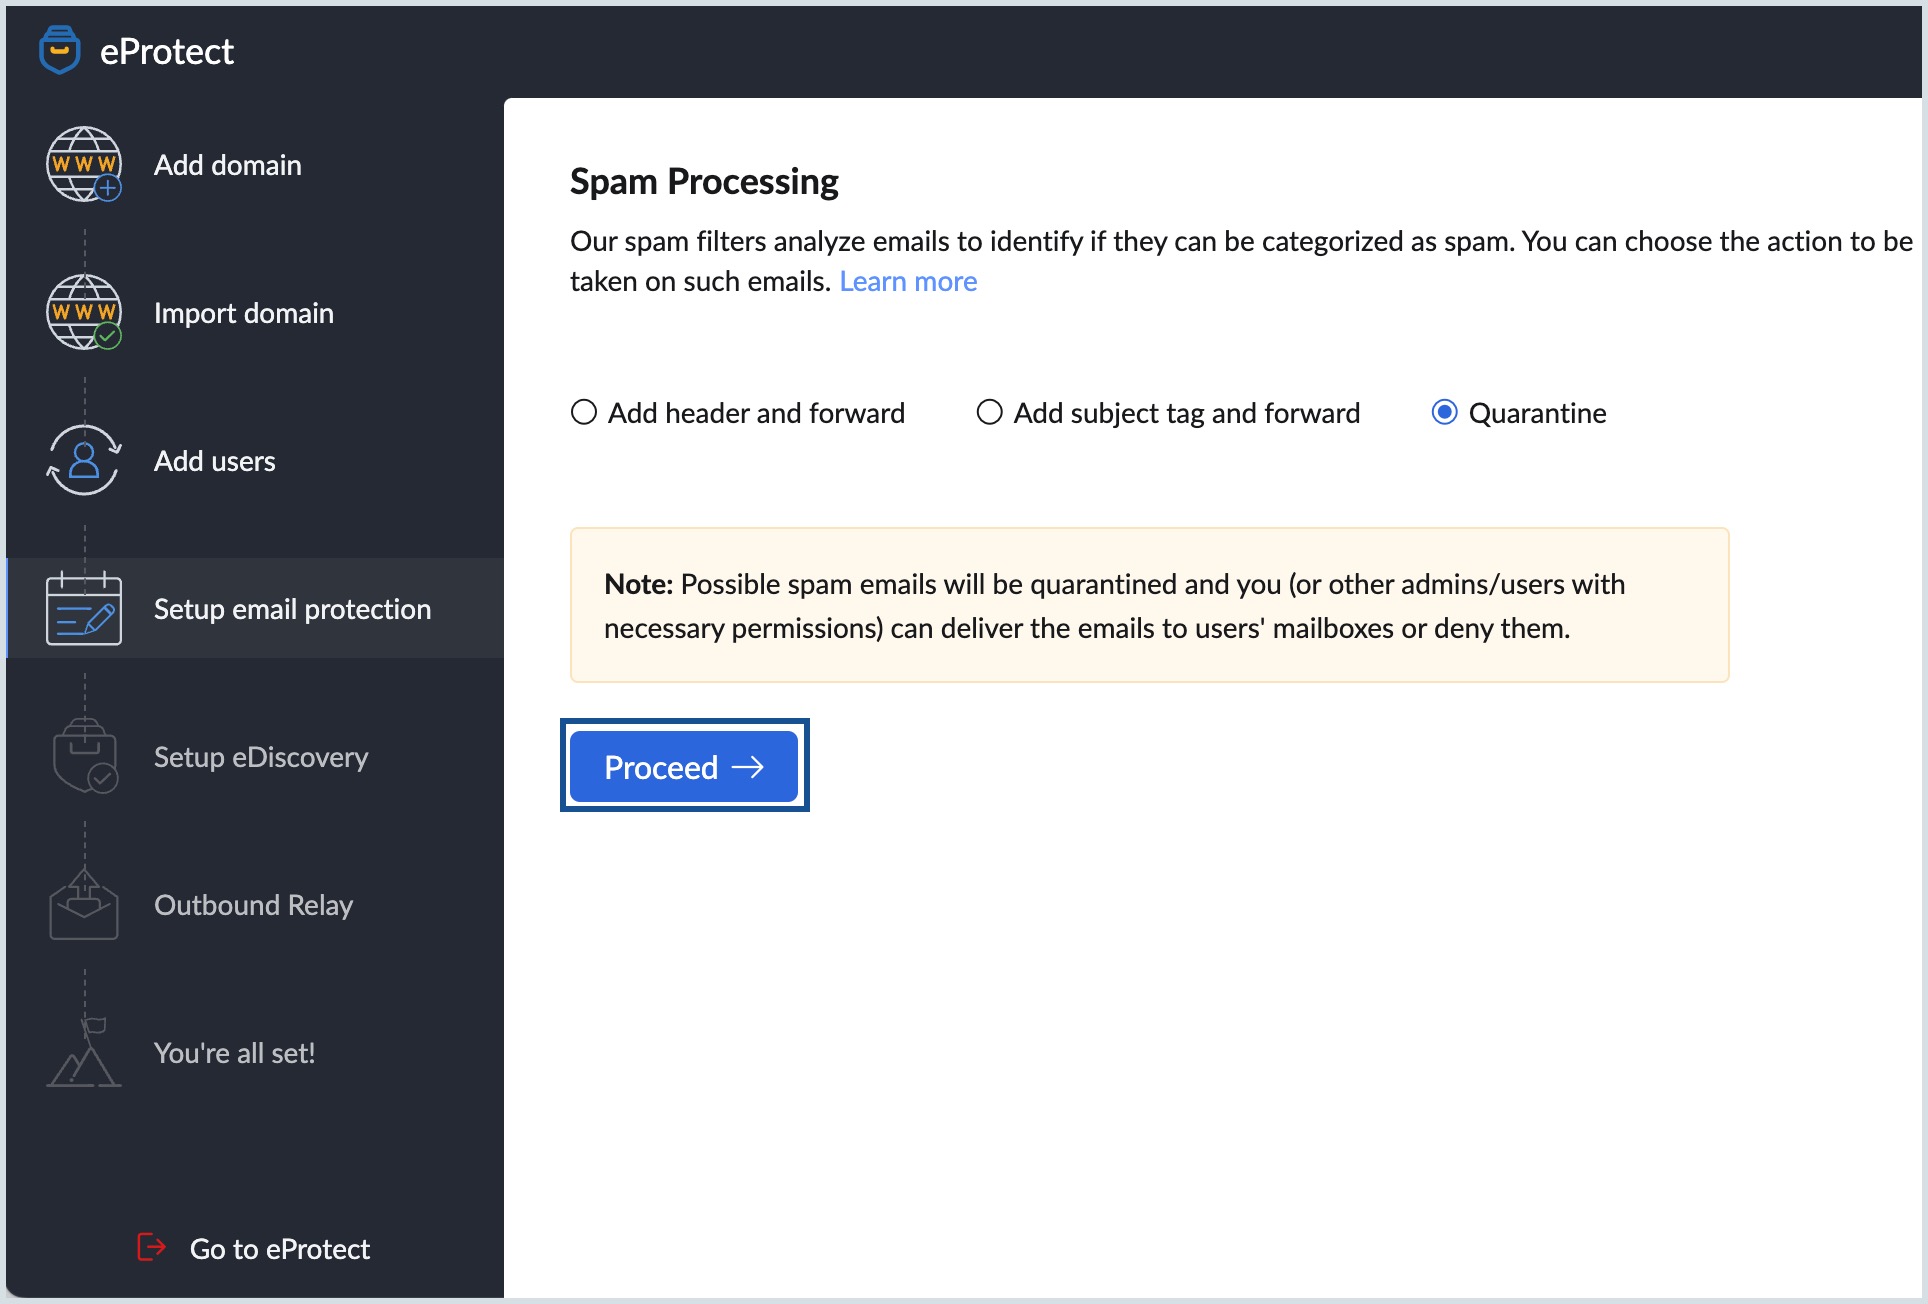The width and height of the screenshot is (1928, 1304).
Task: Click the eProtect logo at top left
Action: [x=67, y=51]
